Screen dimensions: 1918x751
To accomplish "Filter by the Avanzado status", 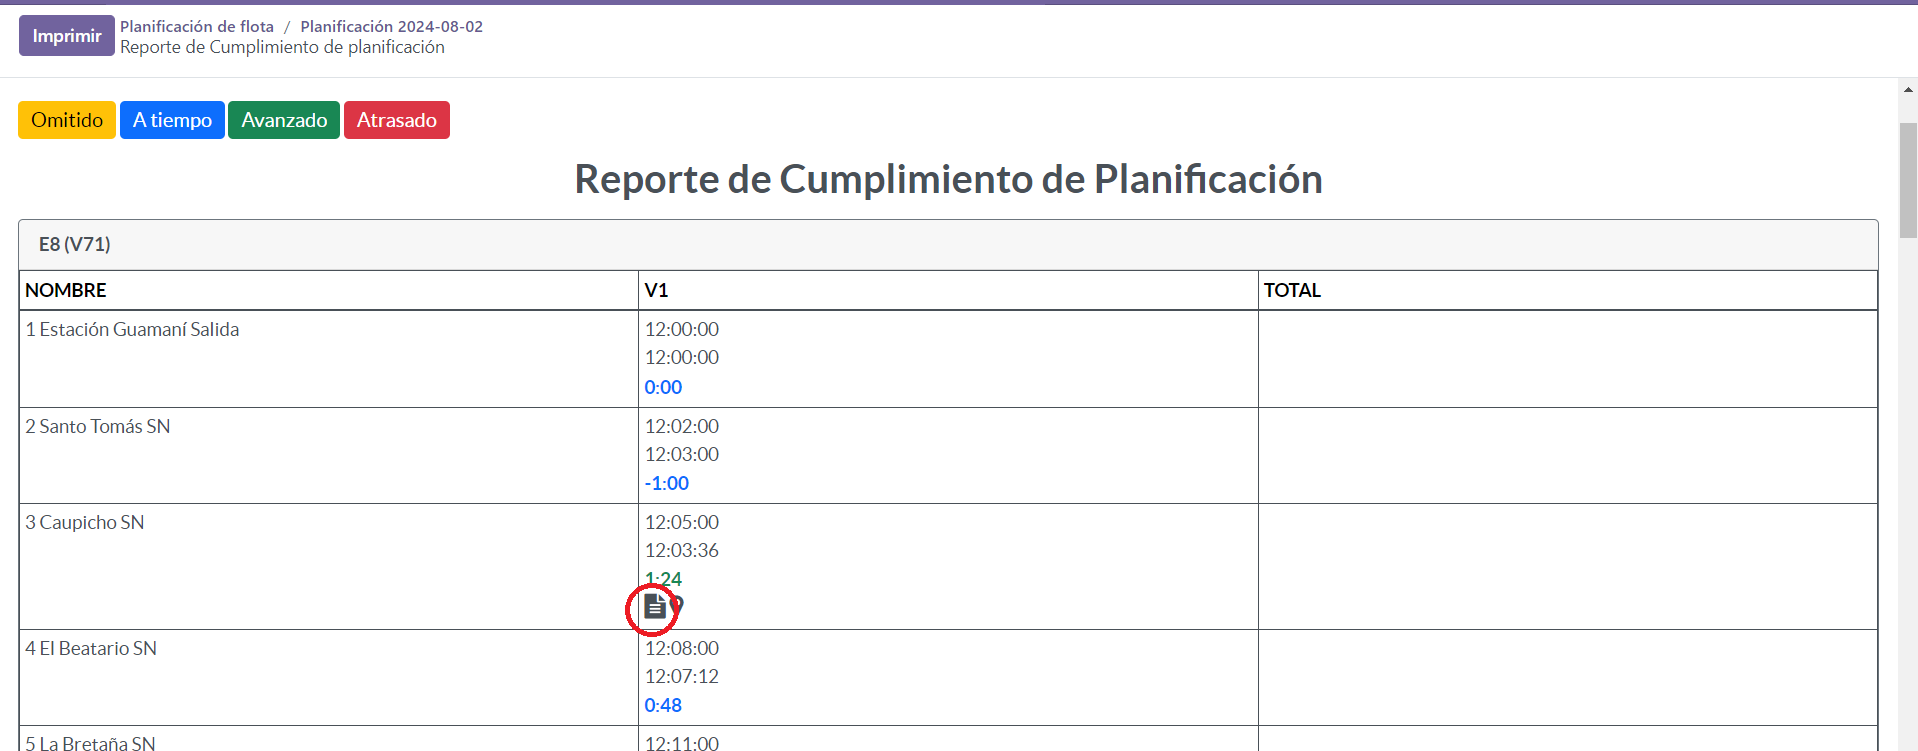I will (x=284, y=120).
